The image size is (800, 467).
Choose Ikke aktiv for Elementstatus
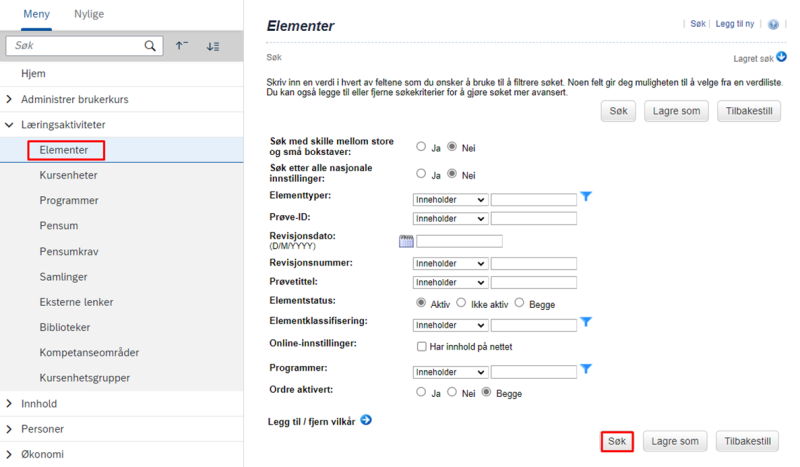point(461,303)
